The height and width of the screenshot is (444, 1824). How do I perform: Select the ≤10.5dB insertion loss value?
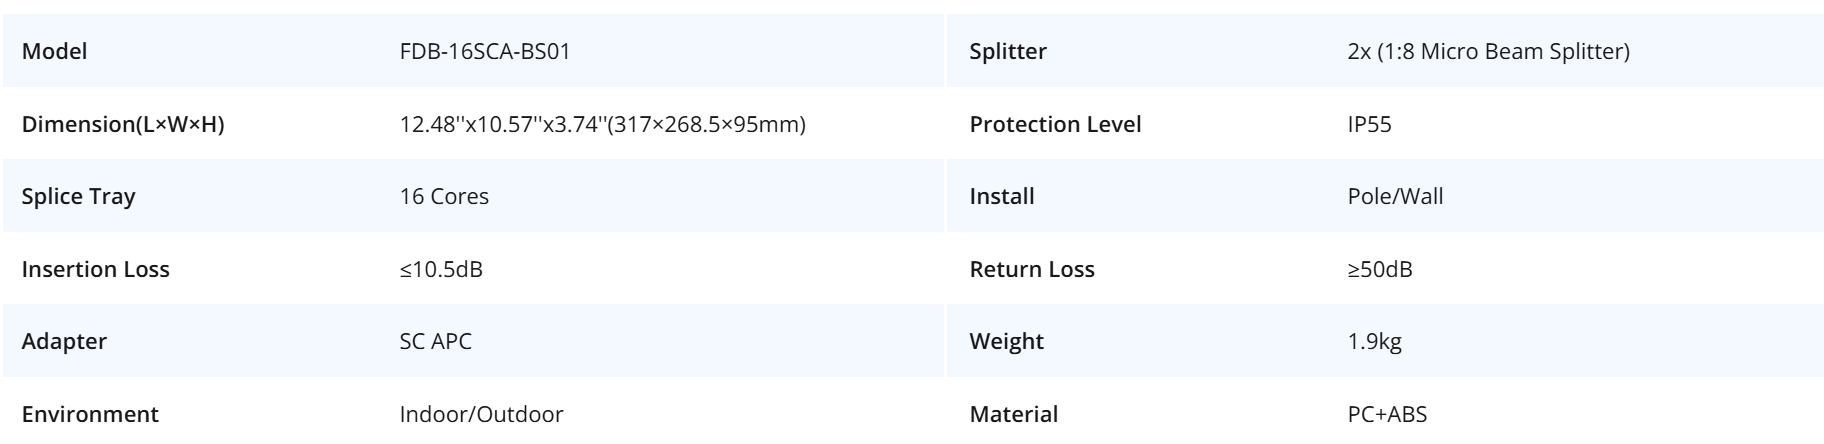[441, 269]
